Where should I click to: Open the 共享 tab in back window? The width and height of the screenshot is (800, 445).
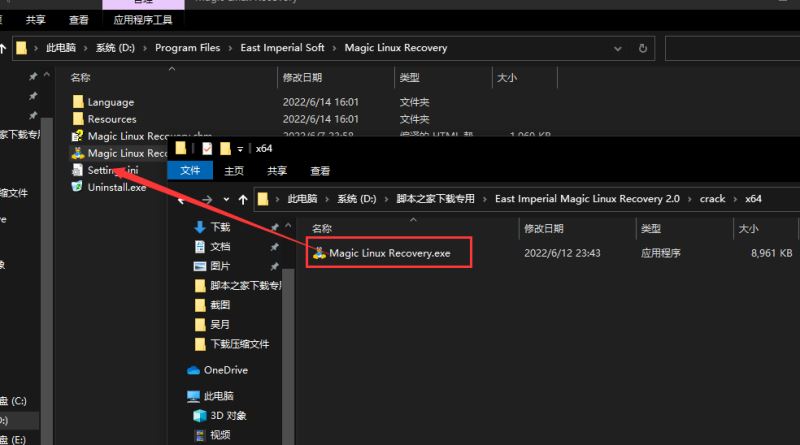(35, 20)
